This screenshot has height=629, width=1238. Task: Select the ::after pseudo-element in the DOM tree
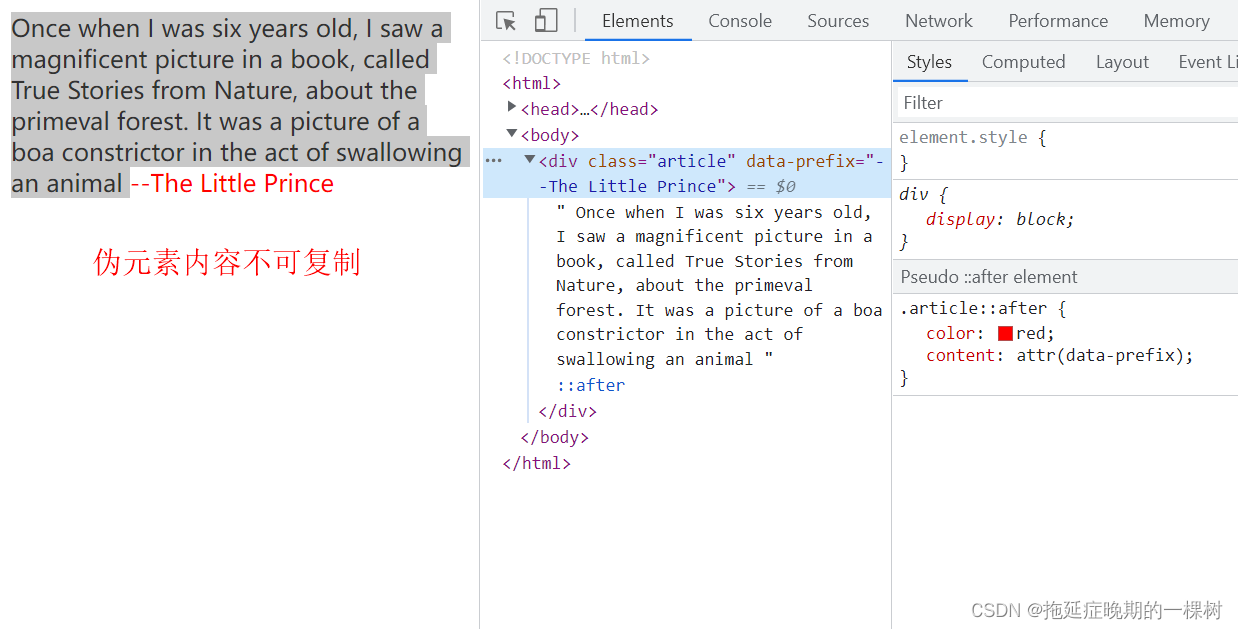click(x=590, y=384)
